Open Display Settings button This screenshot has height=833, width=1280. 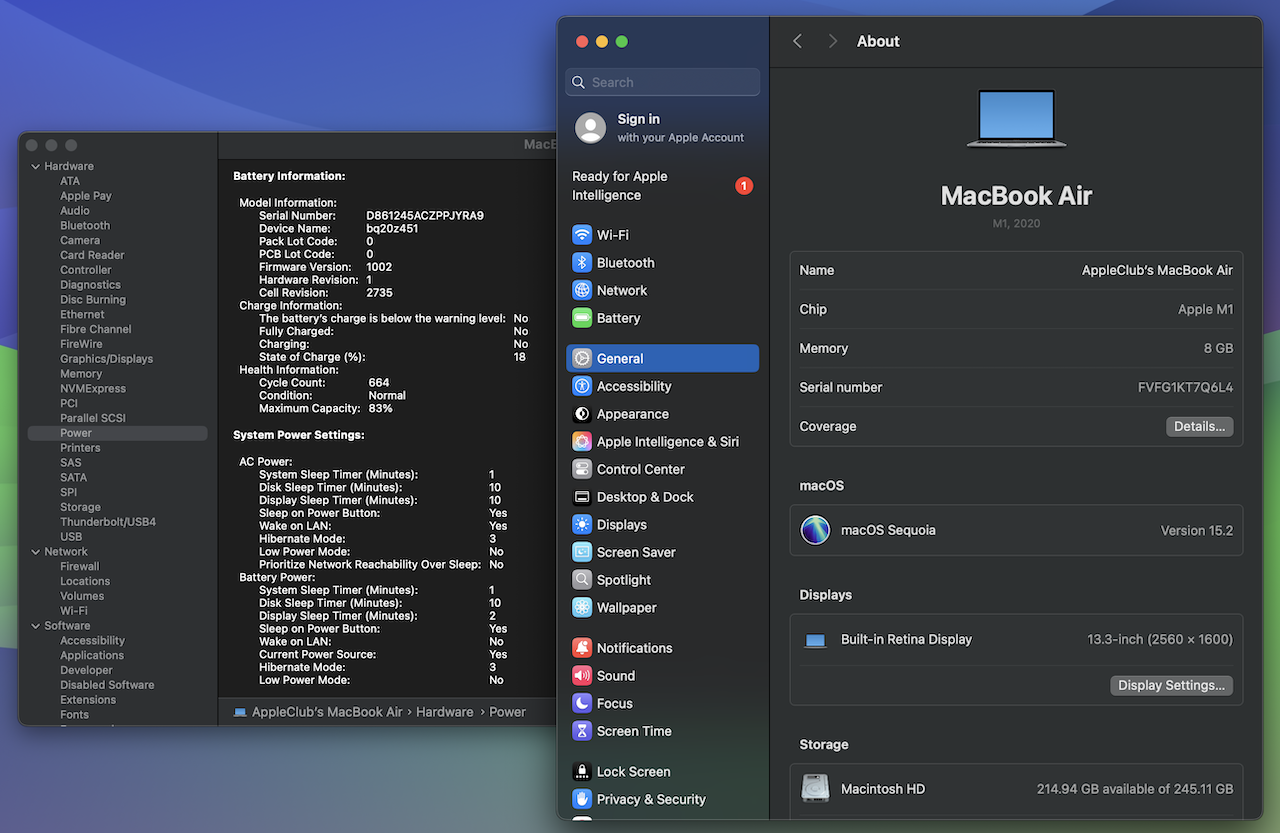coord(1171,685)
